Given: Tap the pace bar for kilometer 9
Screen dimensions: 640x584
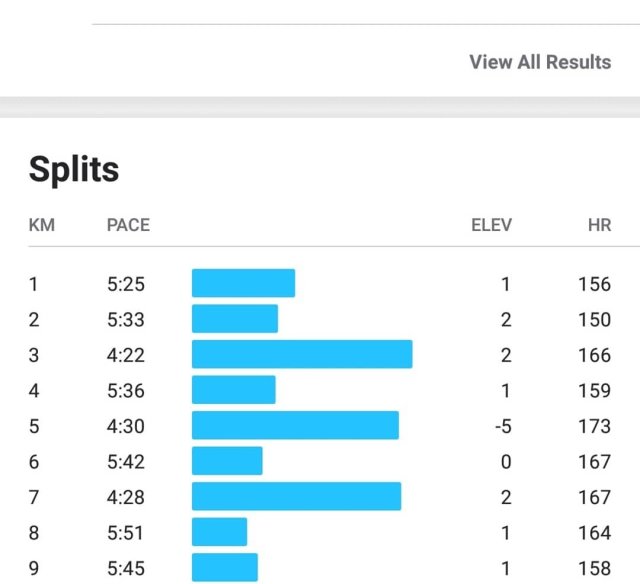Looking at the screenshot, I should pos(225,568).
